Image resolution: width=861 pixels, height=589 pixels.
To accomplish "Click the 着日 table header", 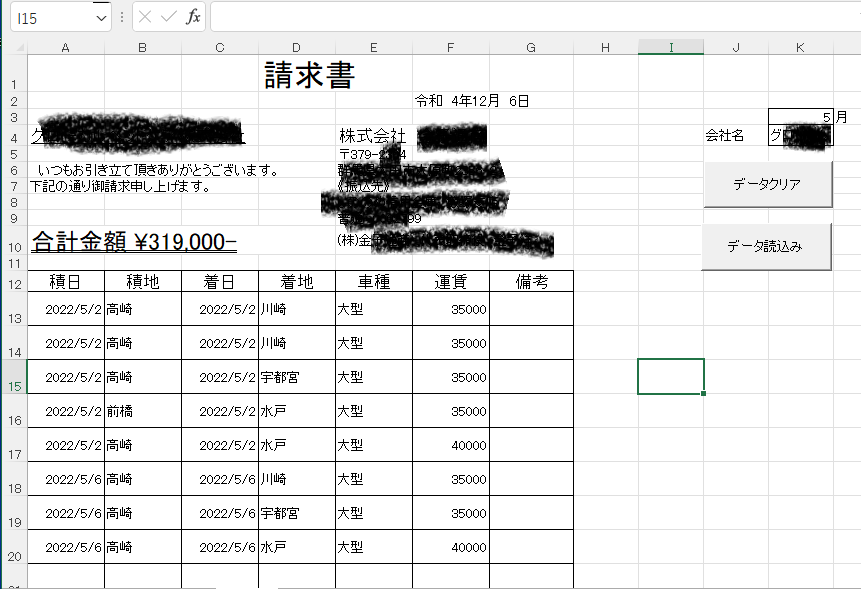I will pyautogui.click(x=220, y=282).
